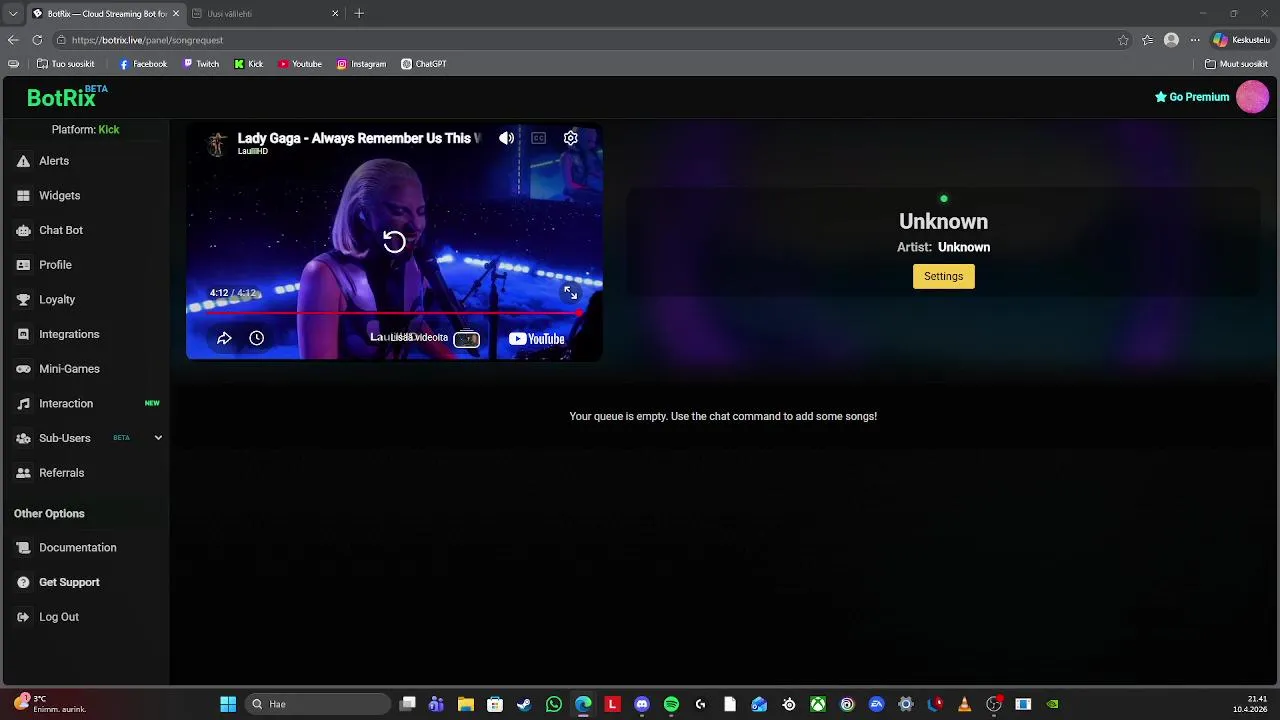This screenshot has width=1280, height=720.
Task: Click the Referrals people icon
Action: point(23,473)
